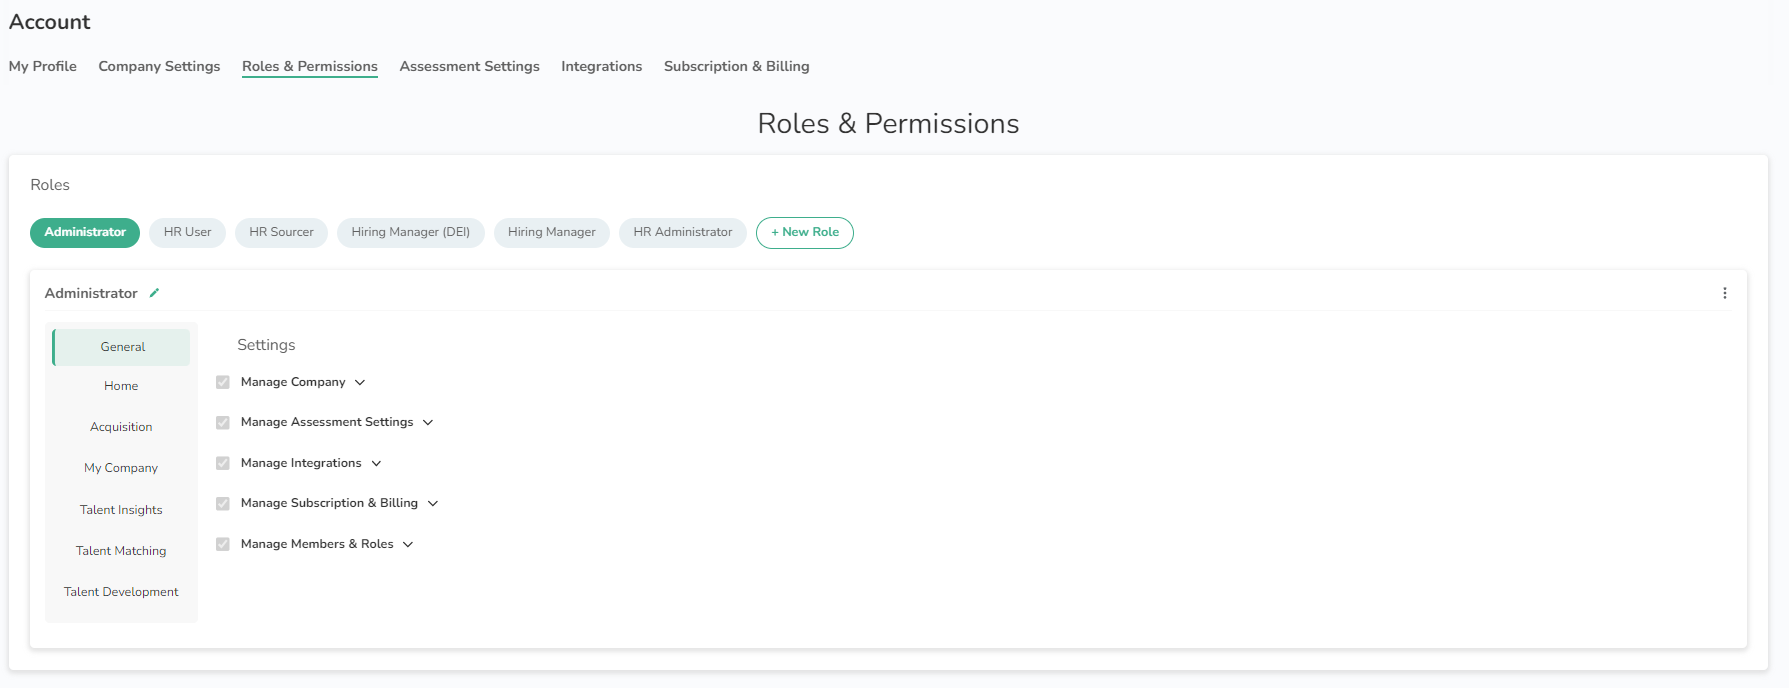Choose the HR Administrator role chip
Screen dimensions: 1789x688
pyautogui.click(x=682, y=232)
